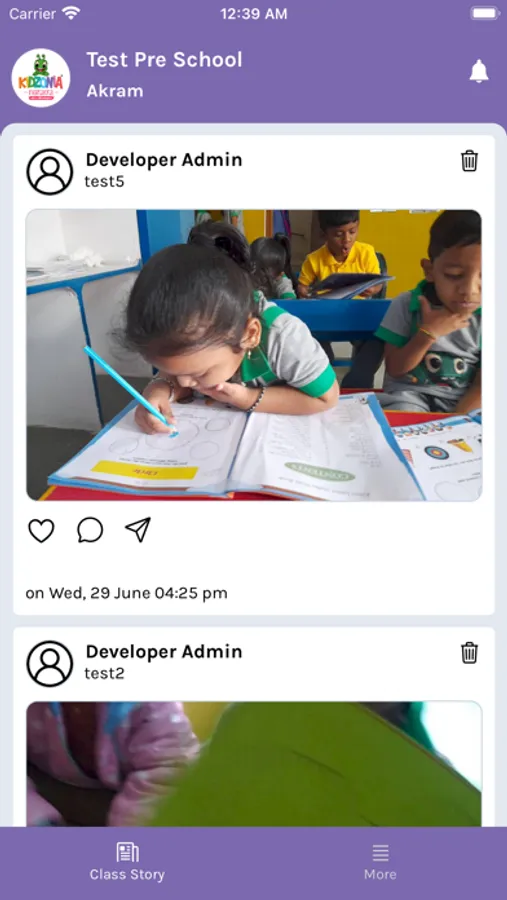Tap Developer Admin name on test5 post
Viewport: 507px width, 900px height.
pos(164,160)
